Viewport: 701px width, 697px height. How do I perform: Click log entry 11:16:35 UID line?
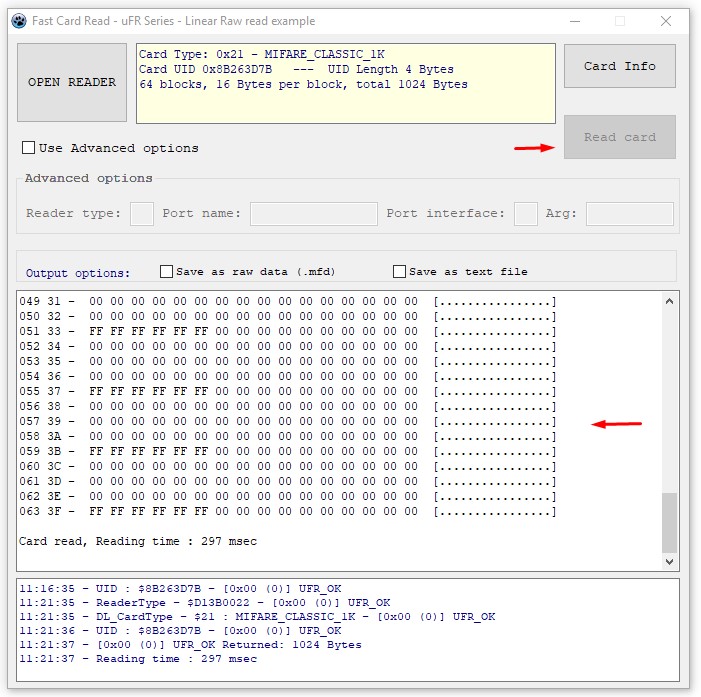click(180, 589)
